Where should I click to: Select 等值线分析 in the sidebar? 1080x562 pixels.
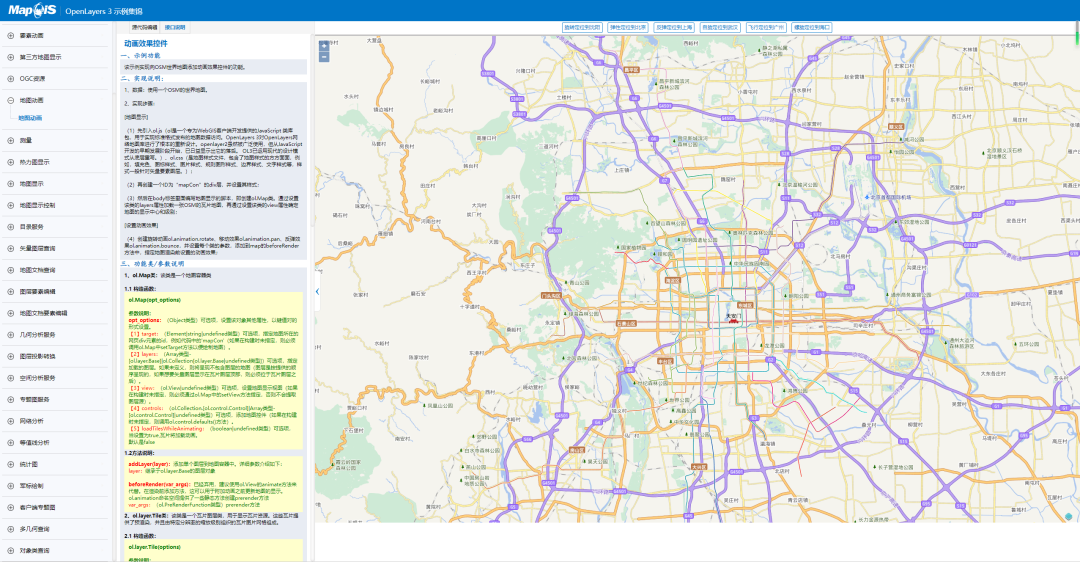click(x=34, y=443)
